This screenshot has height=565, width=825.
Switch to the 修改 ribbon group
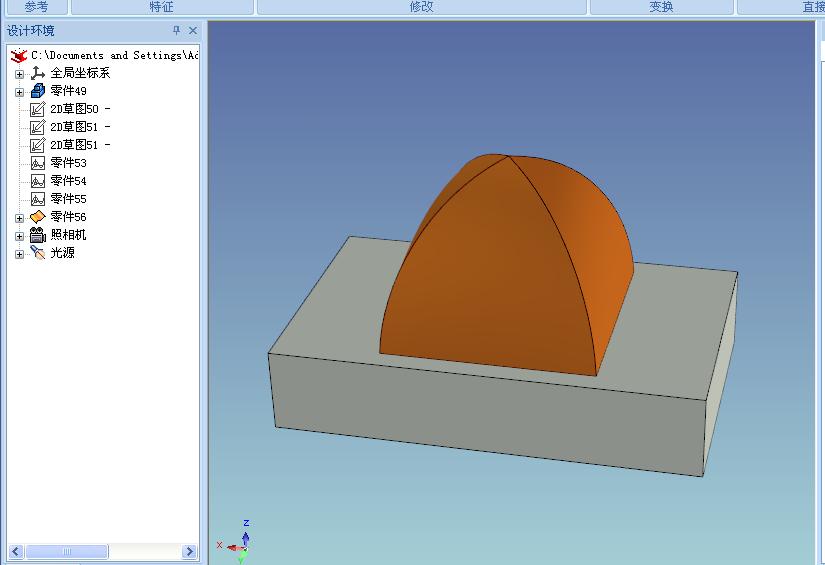point(421,7)
